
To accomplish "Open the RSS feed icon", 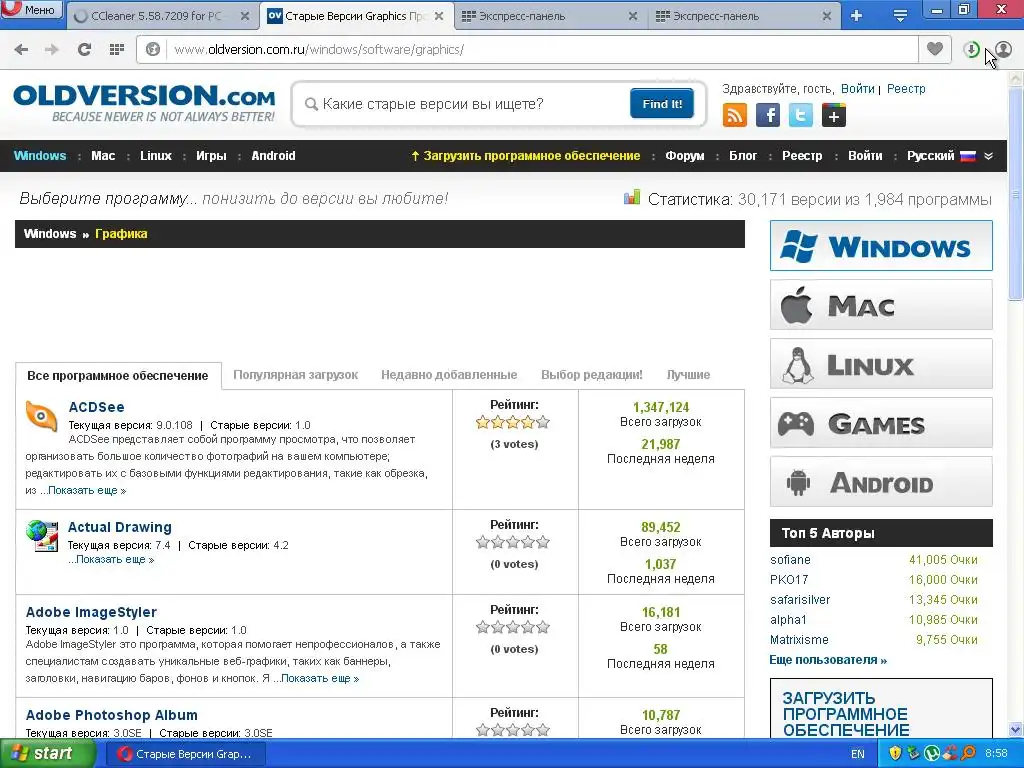I will tap(734, 116).
